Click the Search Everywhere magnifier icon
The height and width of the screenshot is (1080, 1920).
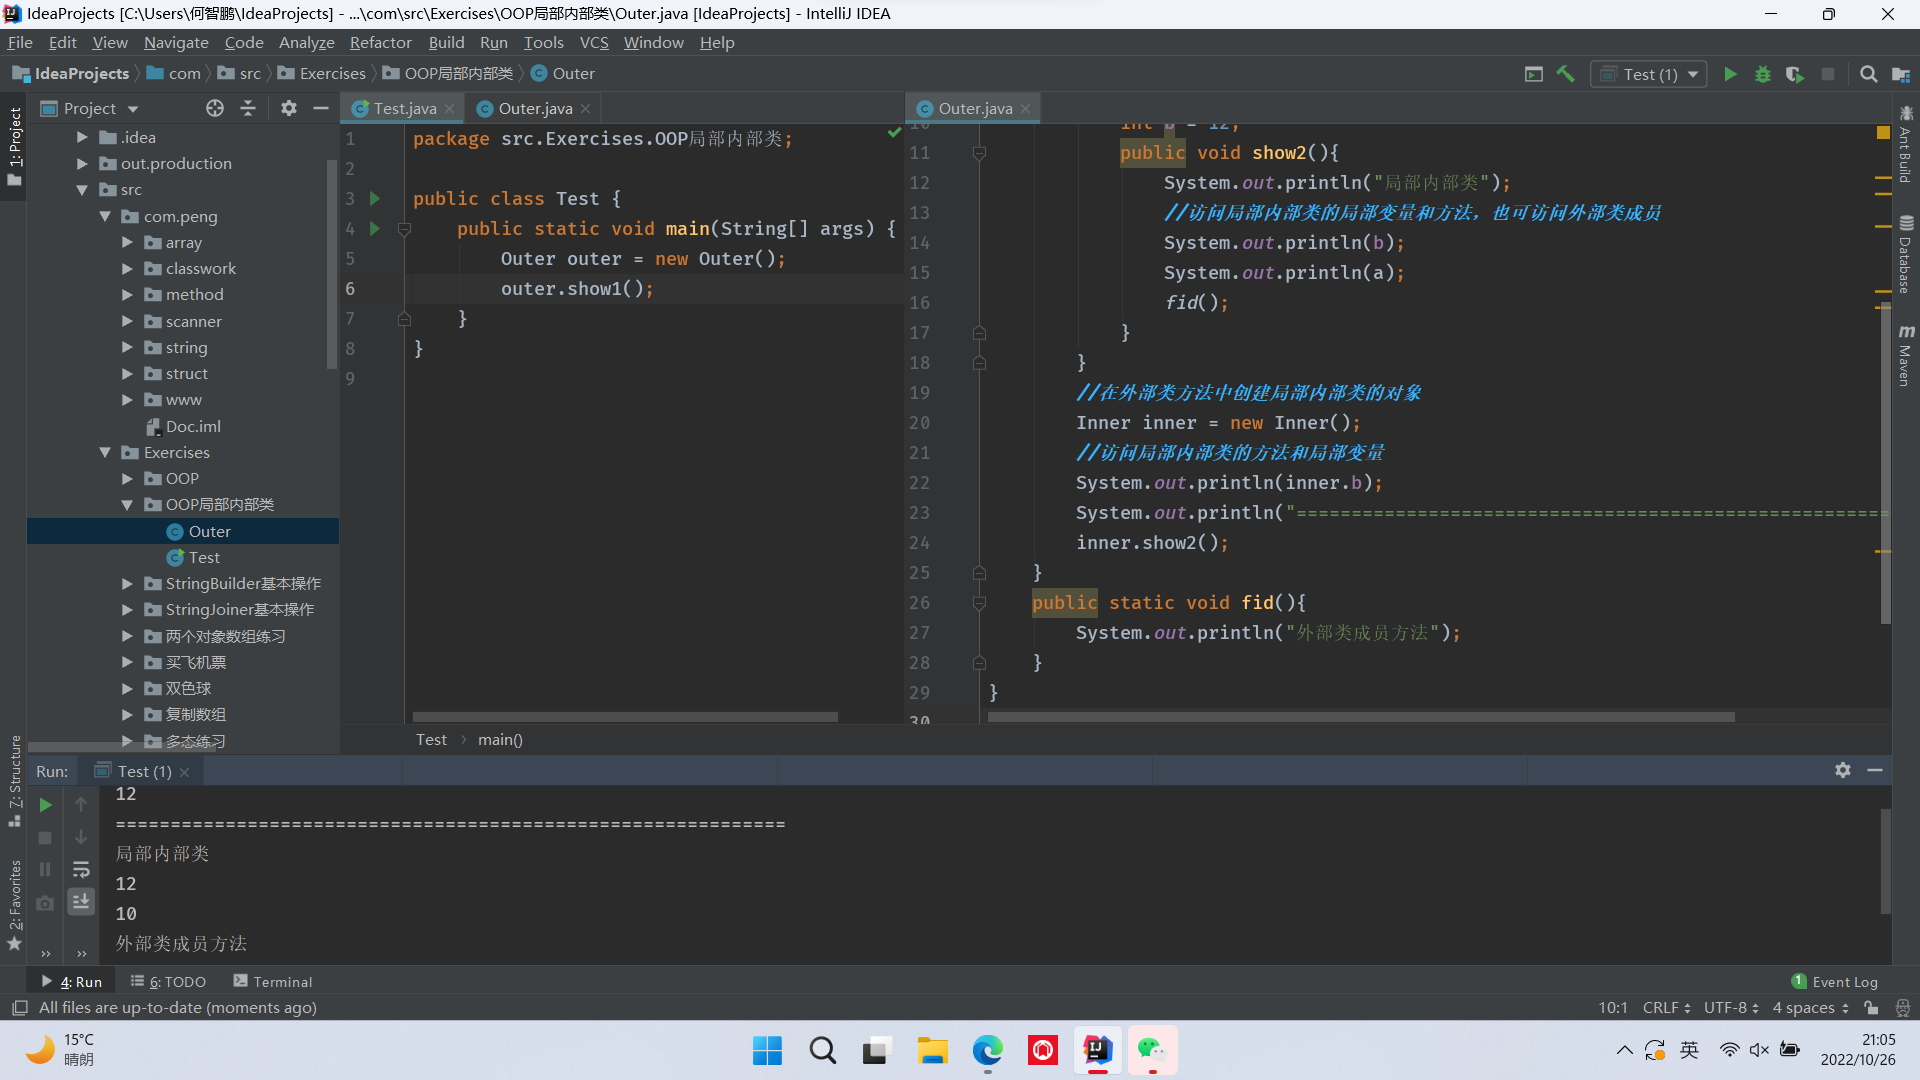pos(1868,74)
